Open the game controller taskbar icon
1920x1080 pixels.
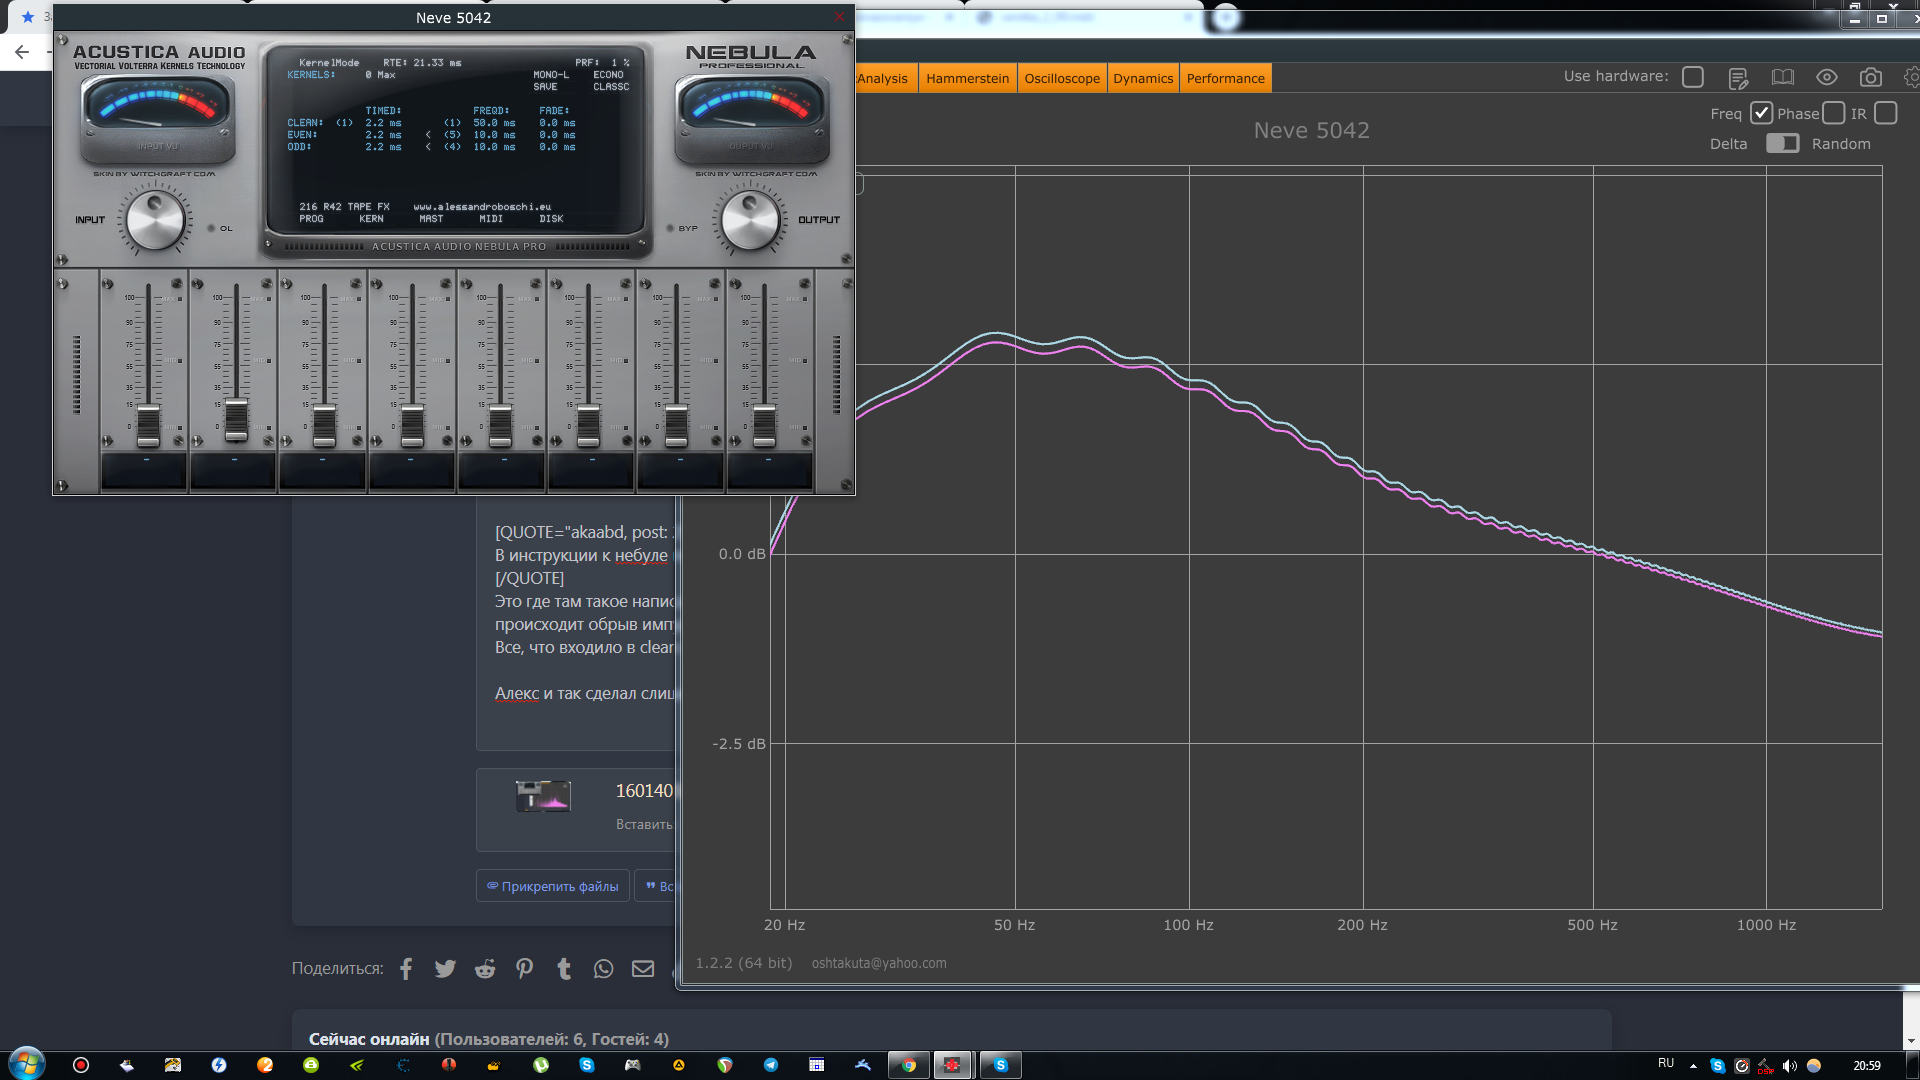click(x=632, y=1065)
